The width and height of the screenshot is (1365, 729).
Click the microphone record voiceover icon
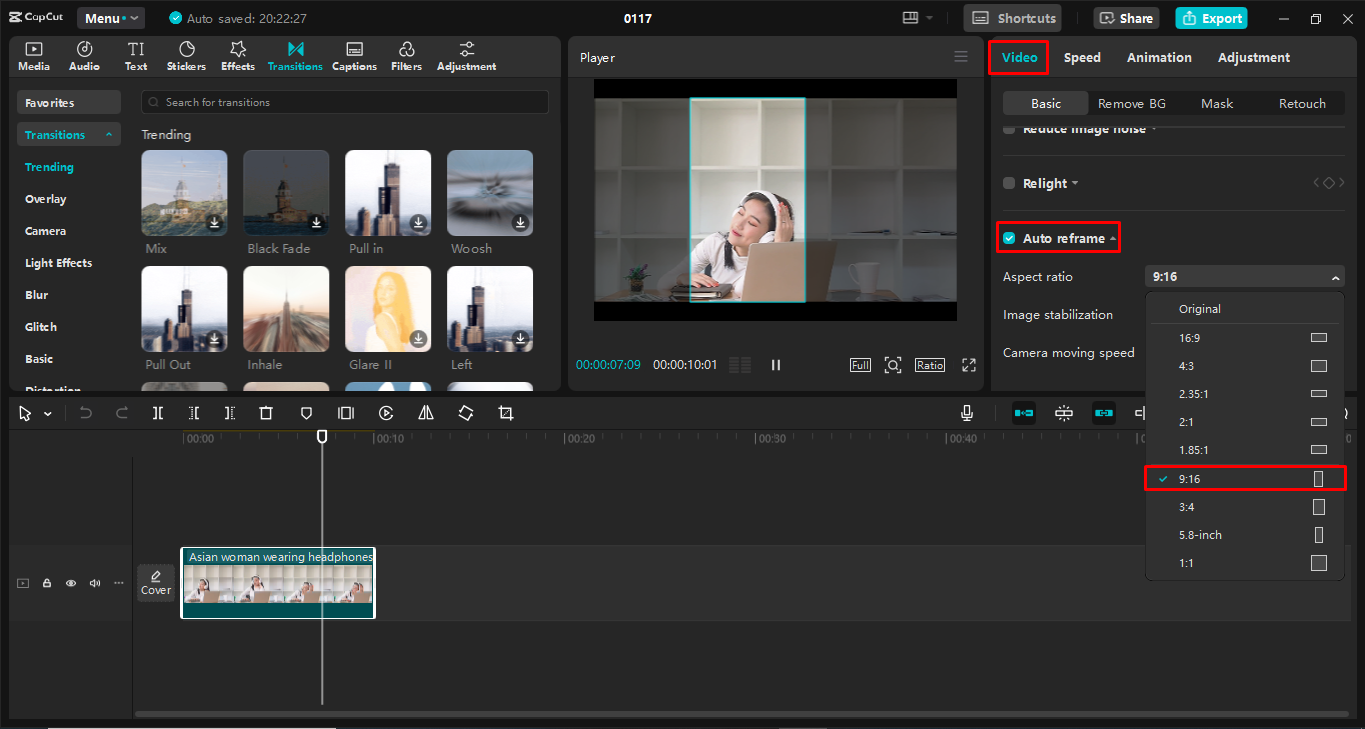967,413
